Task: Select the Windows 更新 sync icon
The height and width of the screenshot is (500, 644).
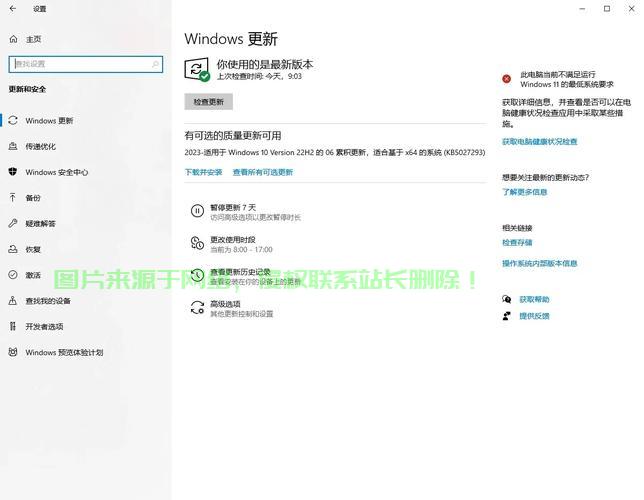Action: (x=13, y=120)
